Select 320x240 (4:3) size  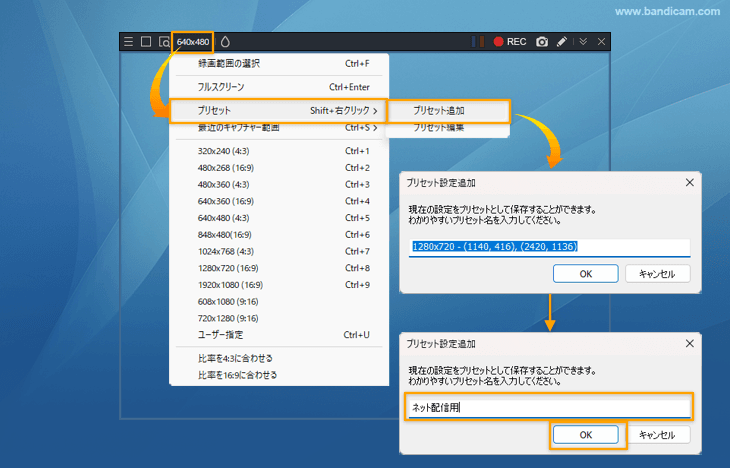pos(279,151)
